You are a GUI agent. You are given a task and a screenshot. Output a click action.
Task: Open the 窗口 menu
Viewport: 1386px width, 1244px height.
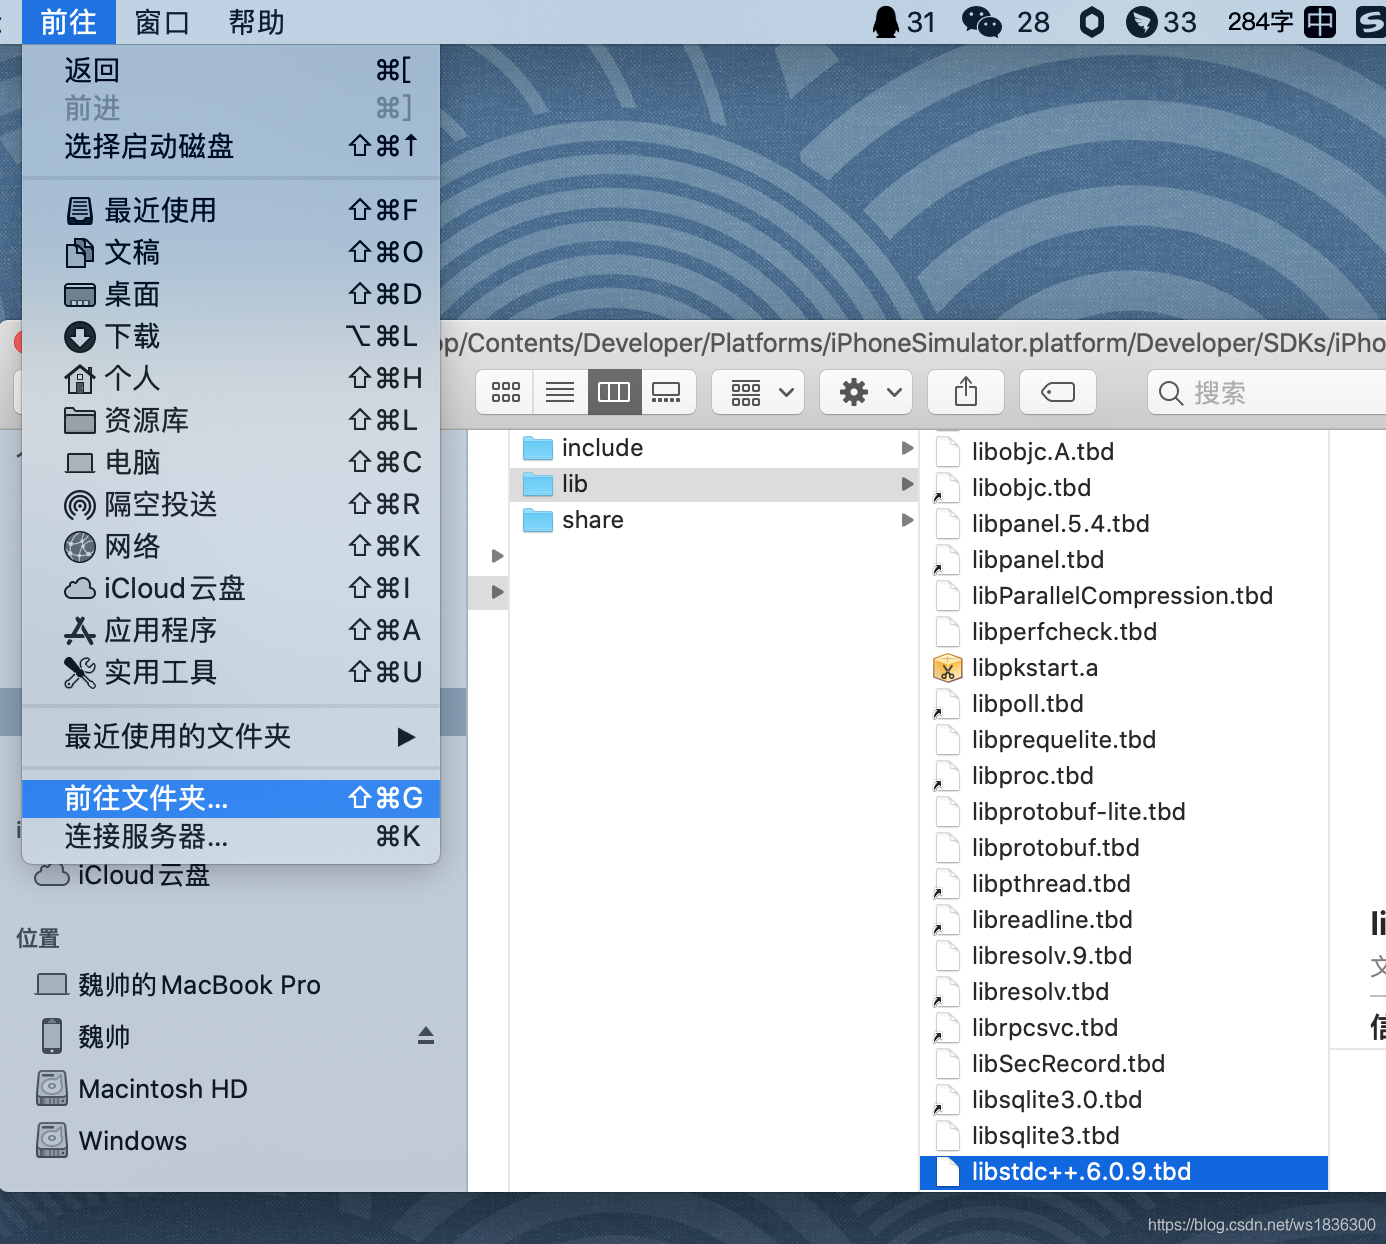(x=162, y=22)
